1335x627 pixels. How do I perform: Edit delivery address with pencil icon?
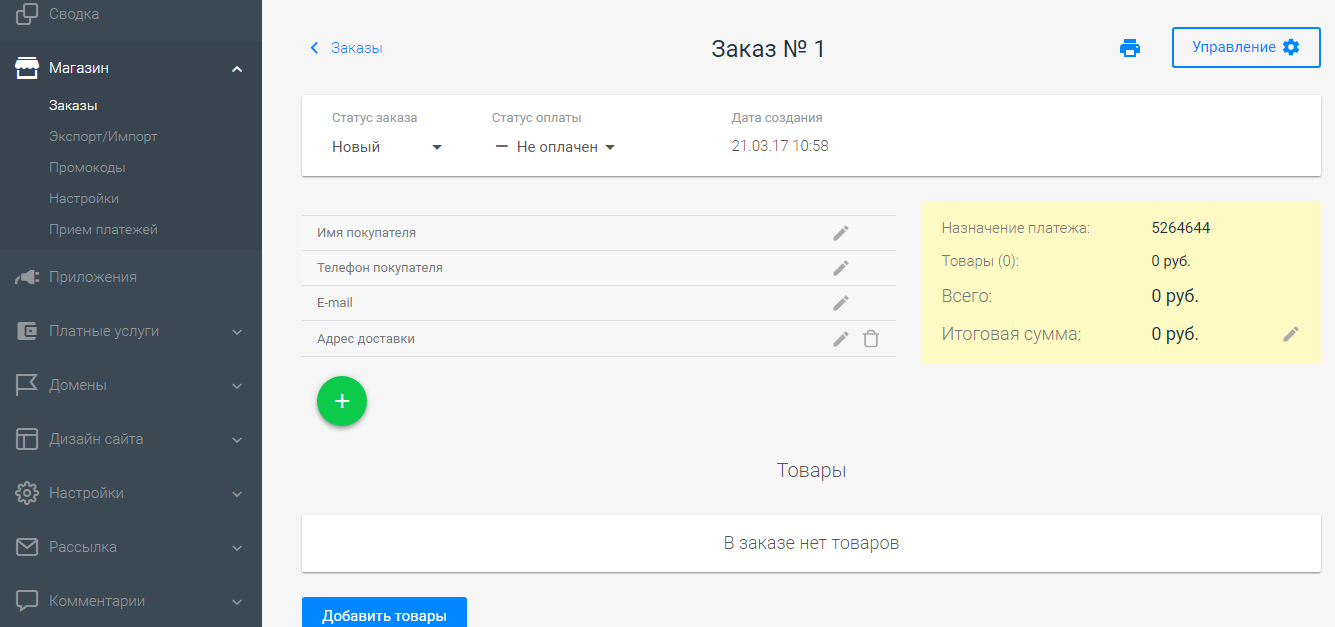click(x=841, y=339)
